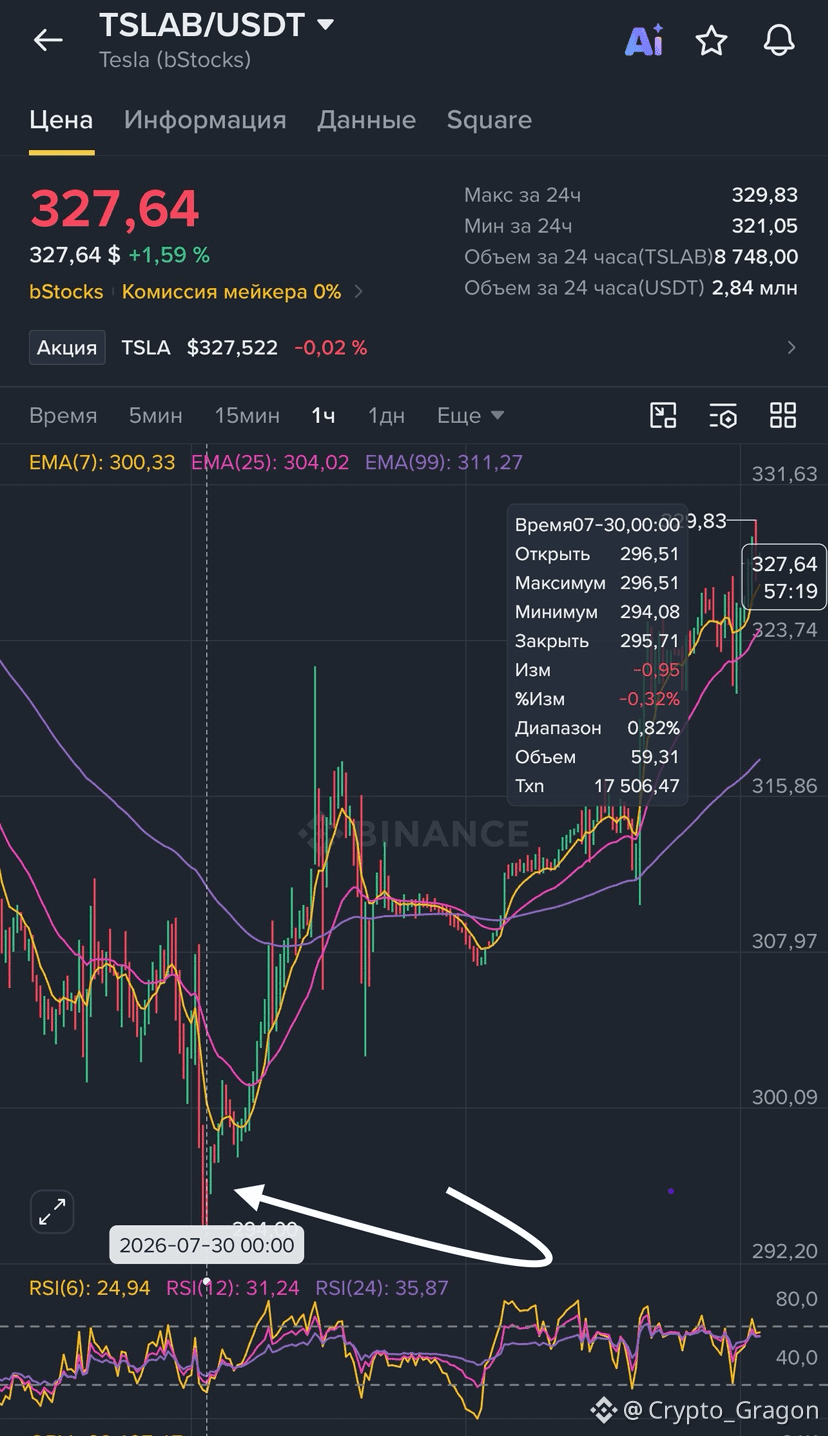The width and height of the screenshot is (828, 1436).
Task: Switch to the Информация tab
Action: (205, 120)
